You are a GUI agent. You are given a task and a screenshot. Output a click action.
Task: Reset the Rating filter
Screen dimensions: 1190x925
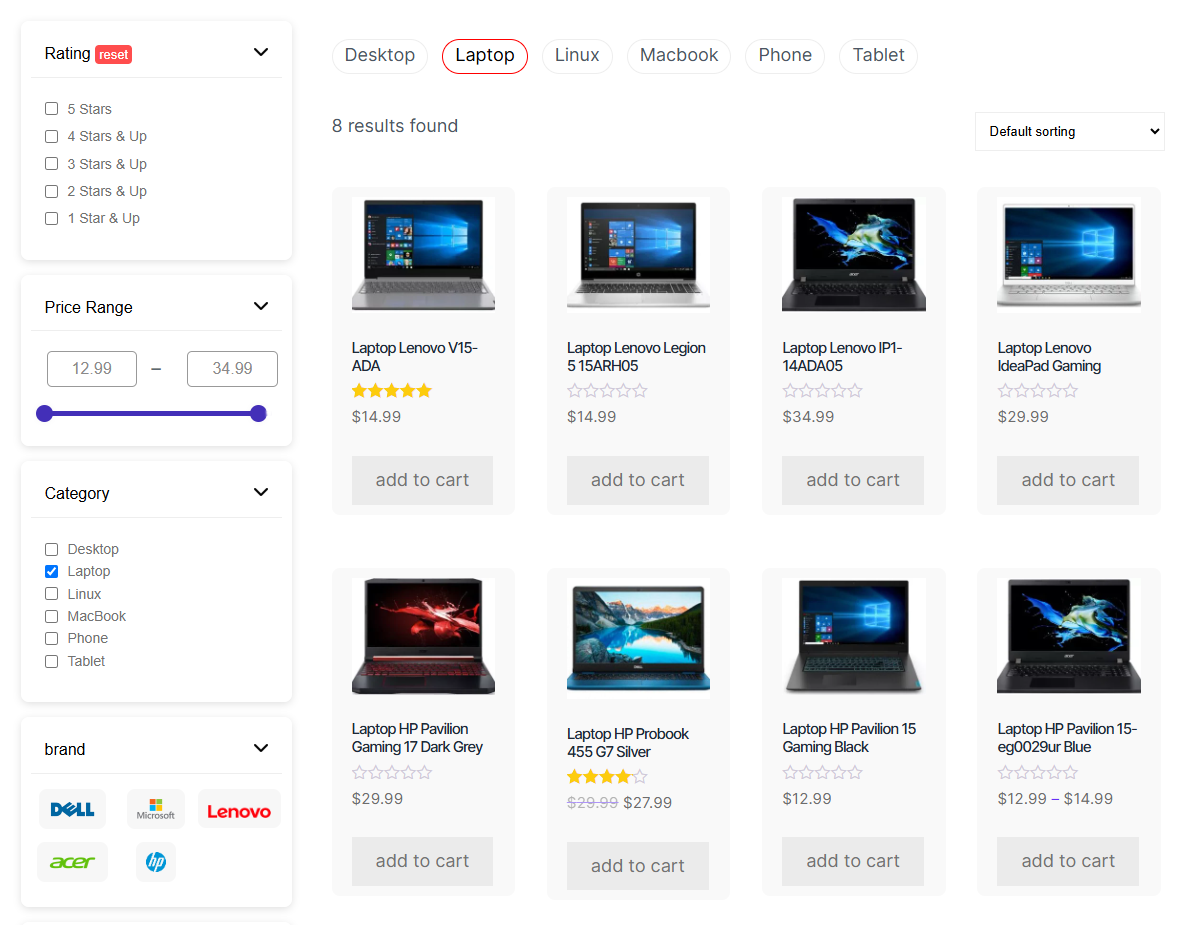[x=114, y=55]
